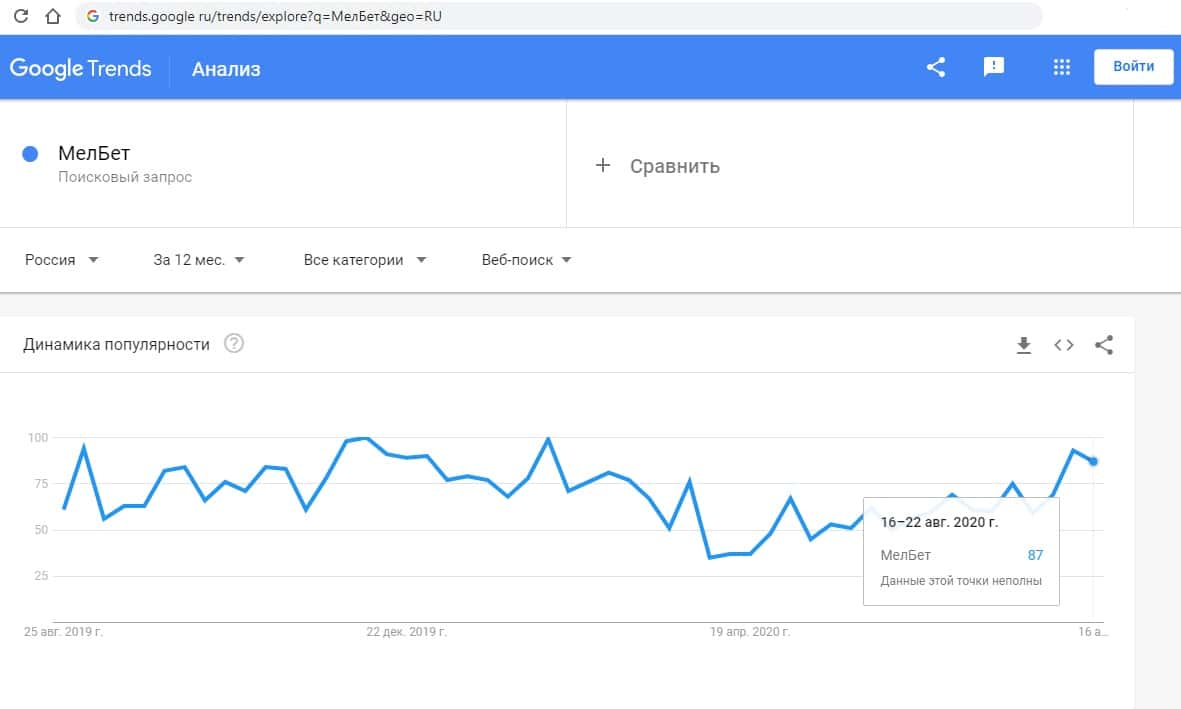Get embed code for the chart
The width and height of the screenshot is (1181, 709).
click(x=1064, y=345)
